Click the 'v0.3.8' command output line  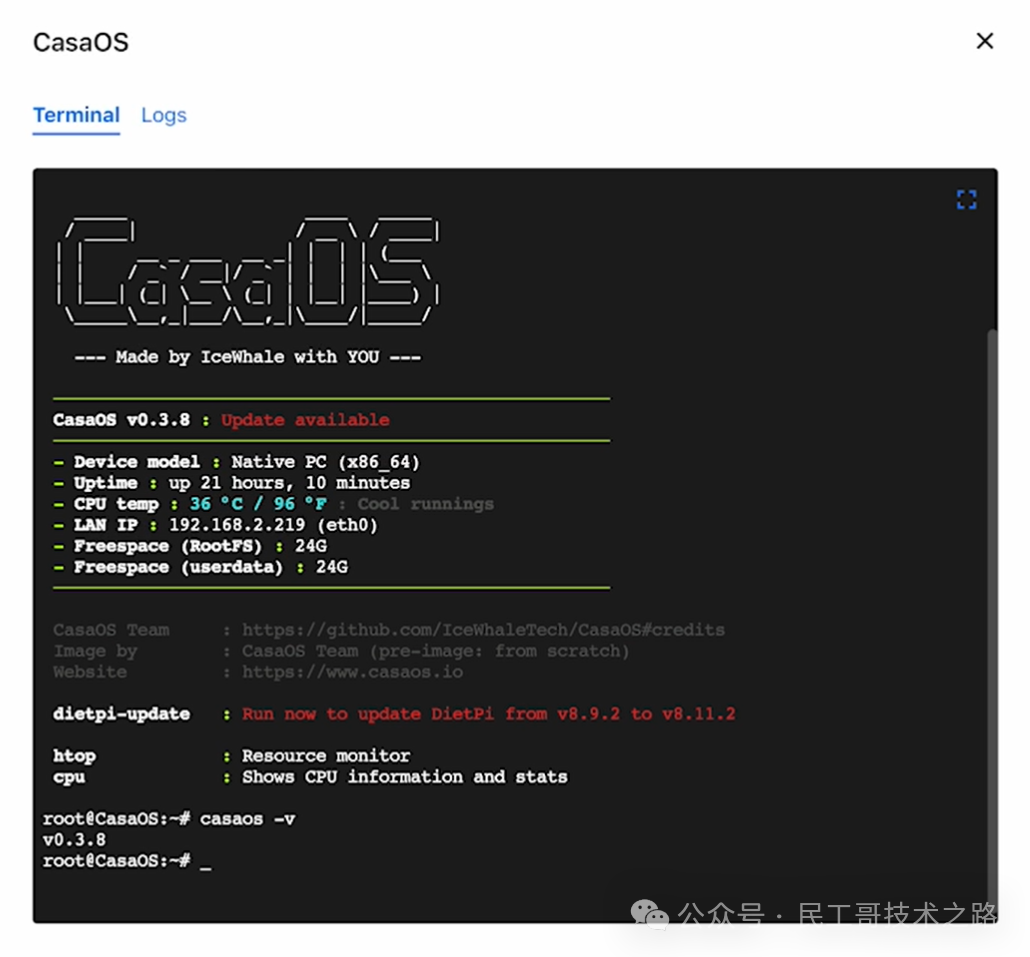click(74, 840)
